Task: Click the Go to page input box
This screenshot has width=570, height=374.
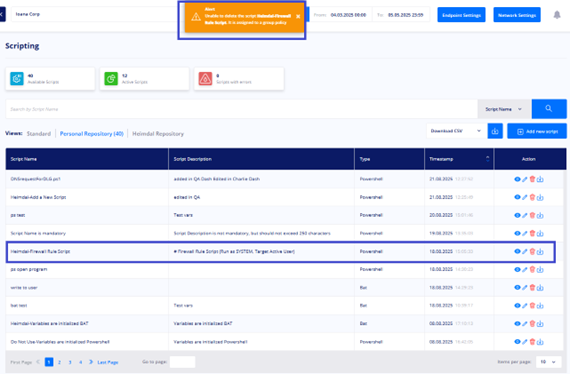Action: [182, 362]
